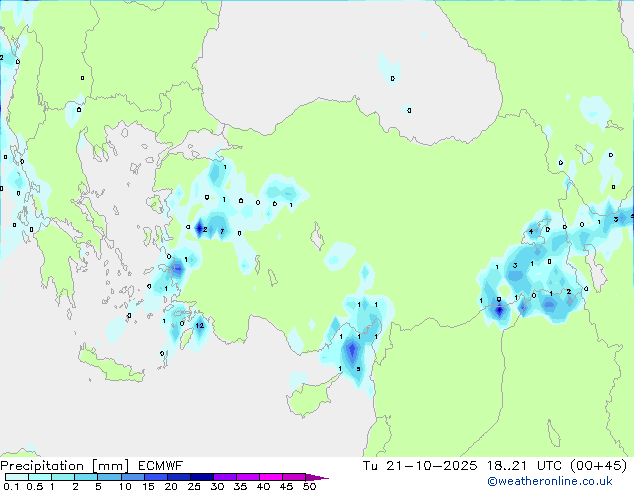Click the above-50 arrow at legend end
The height and width of the screenshot is (490, 634).
point(317,477)
